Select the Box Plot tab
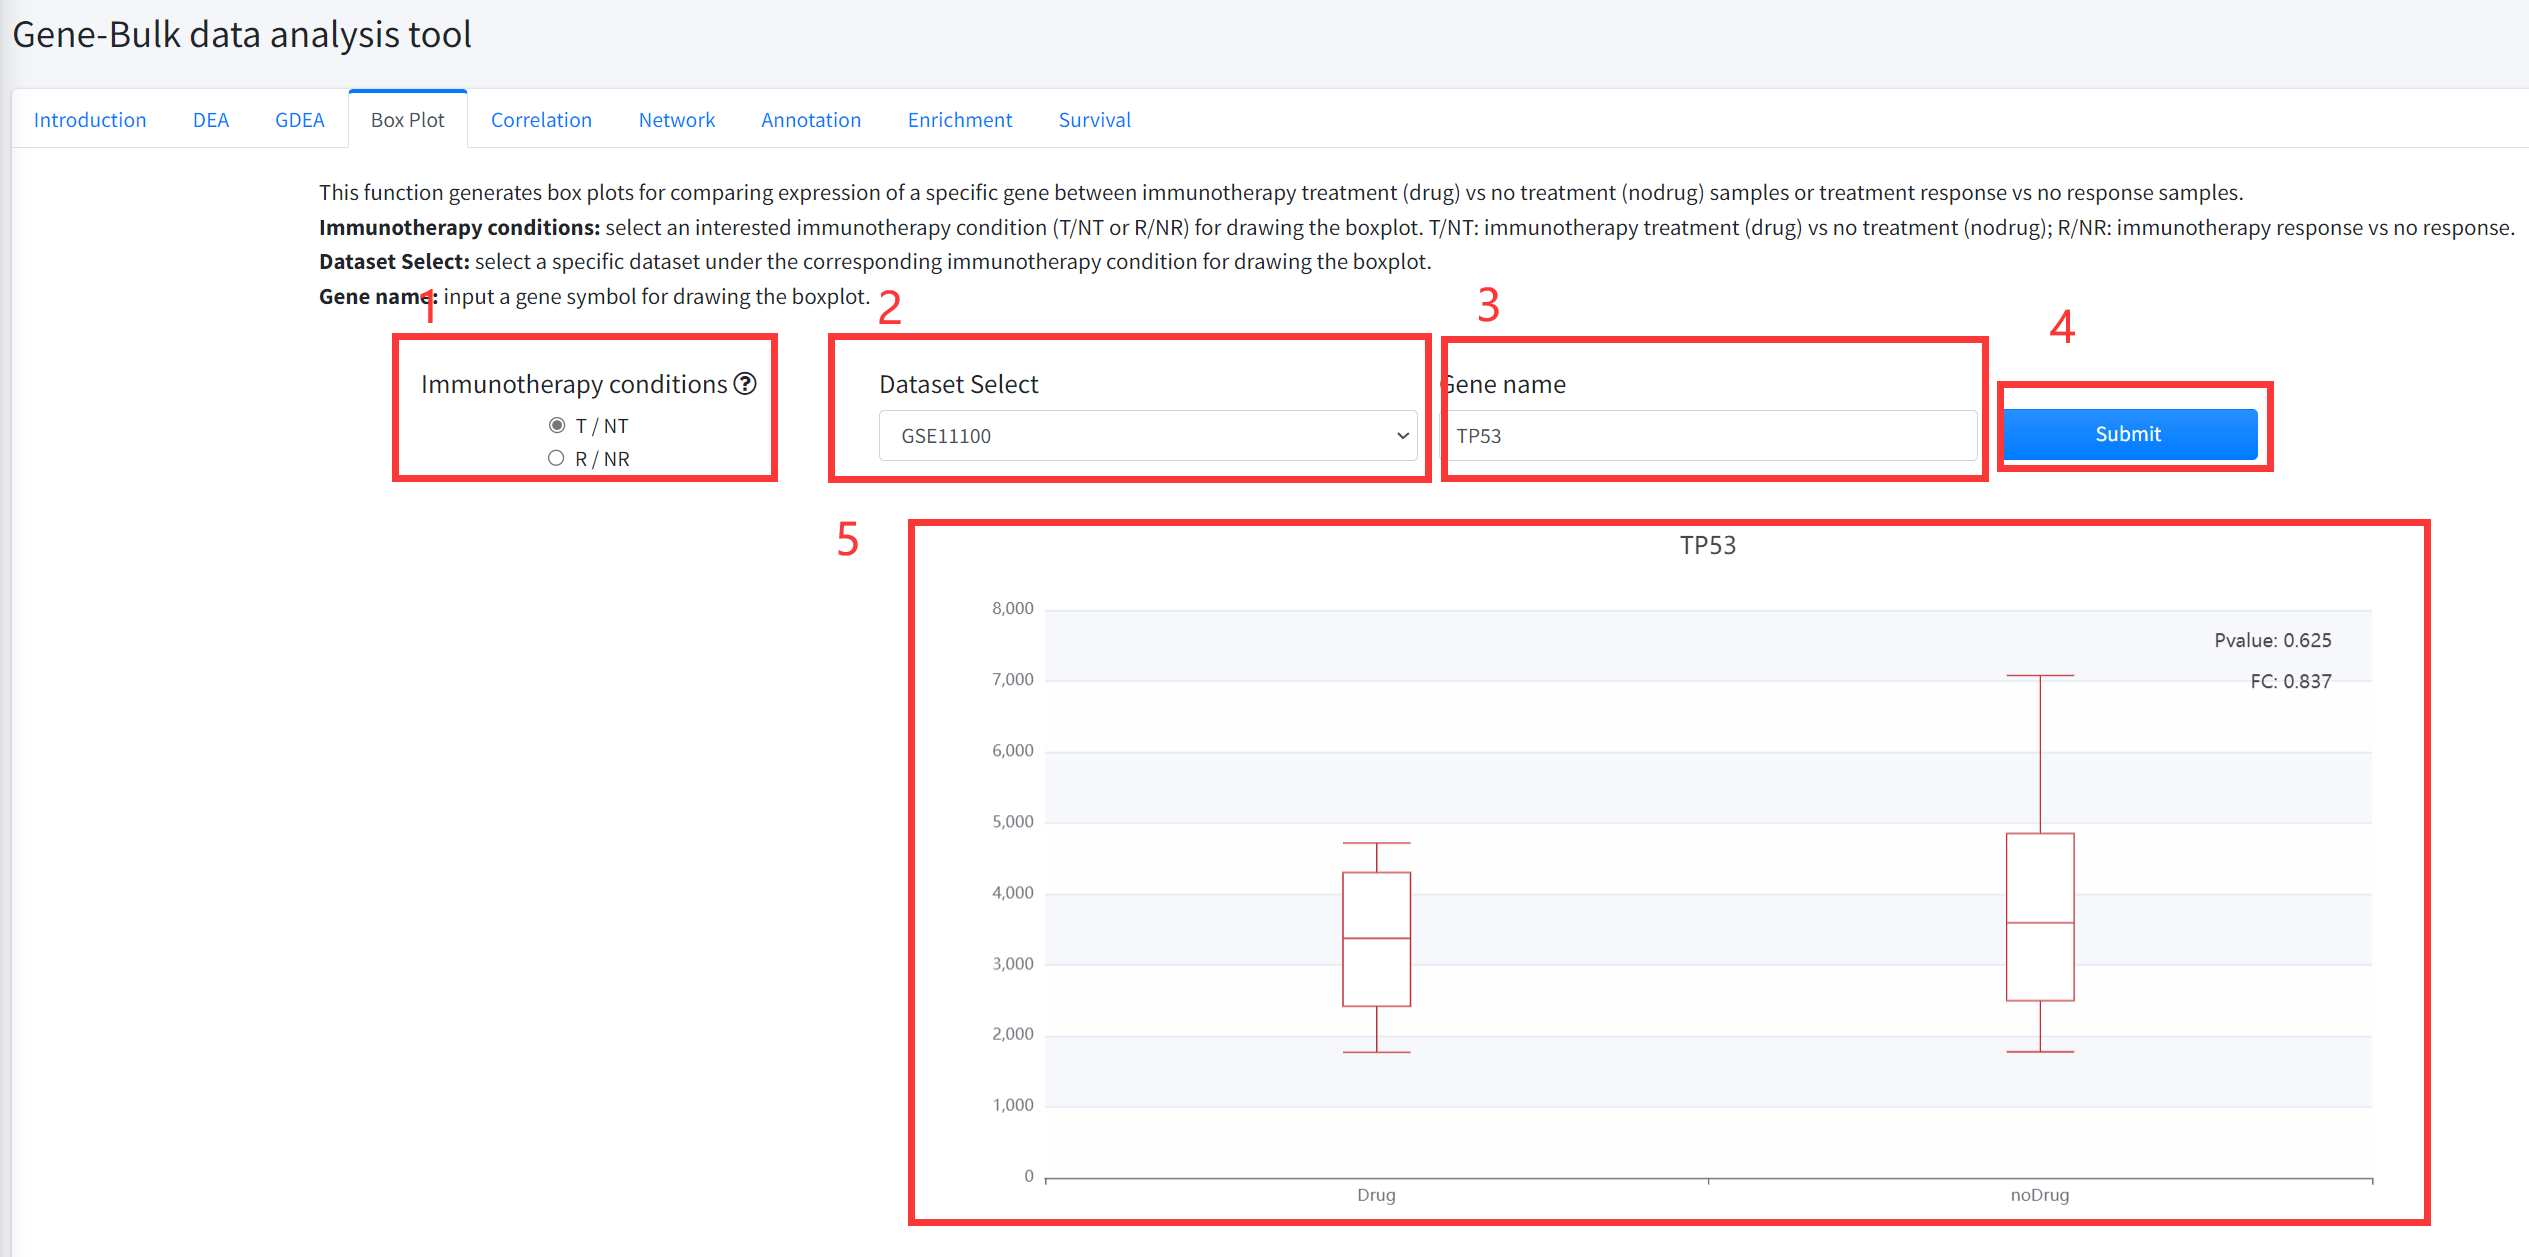This screenshot has width=2529, height=1257. 407,120
